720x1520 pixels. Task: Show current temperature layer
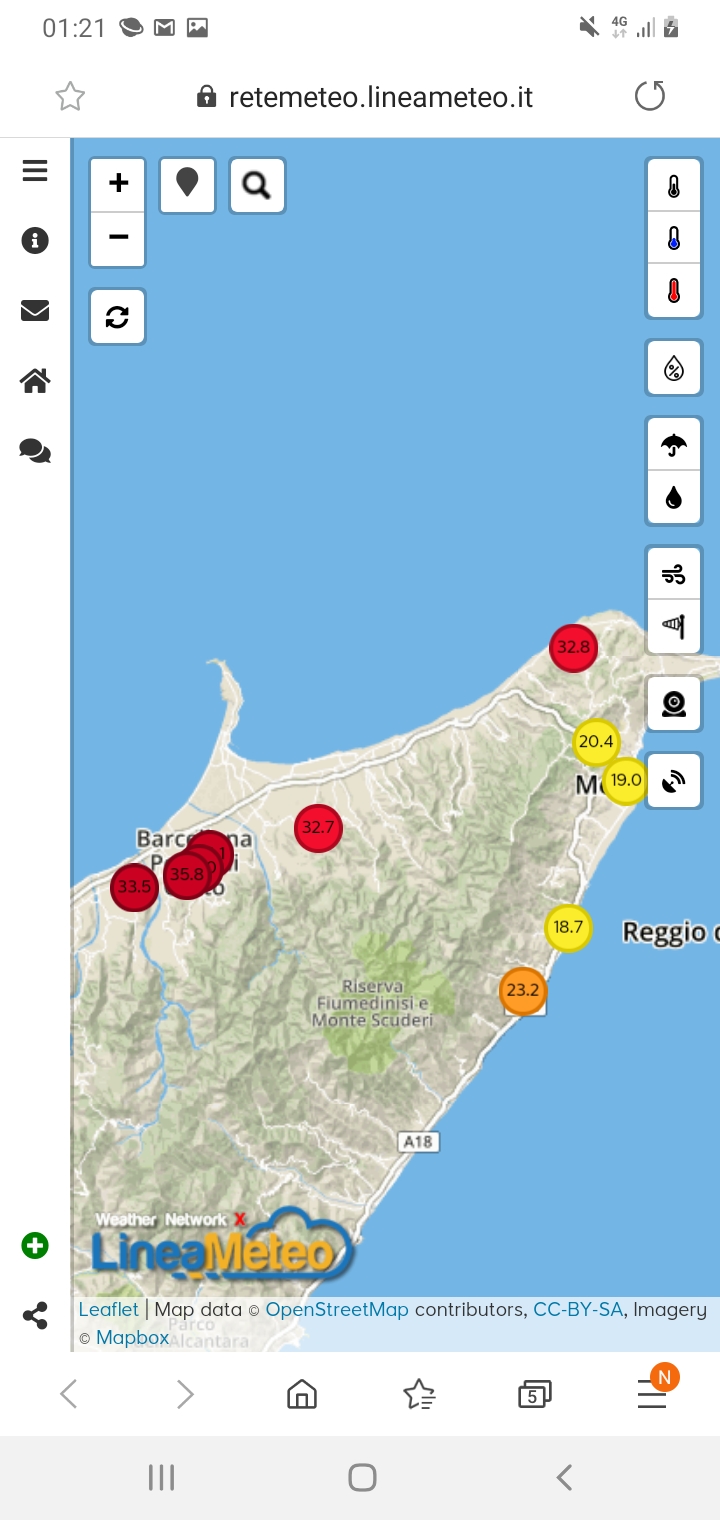674,186
